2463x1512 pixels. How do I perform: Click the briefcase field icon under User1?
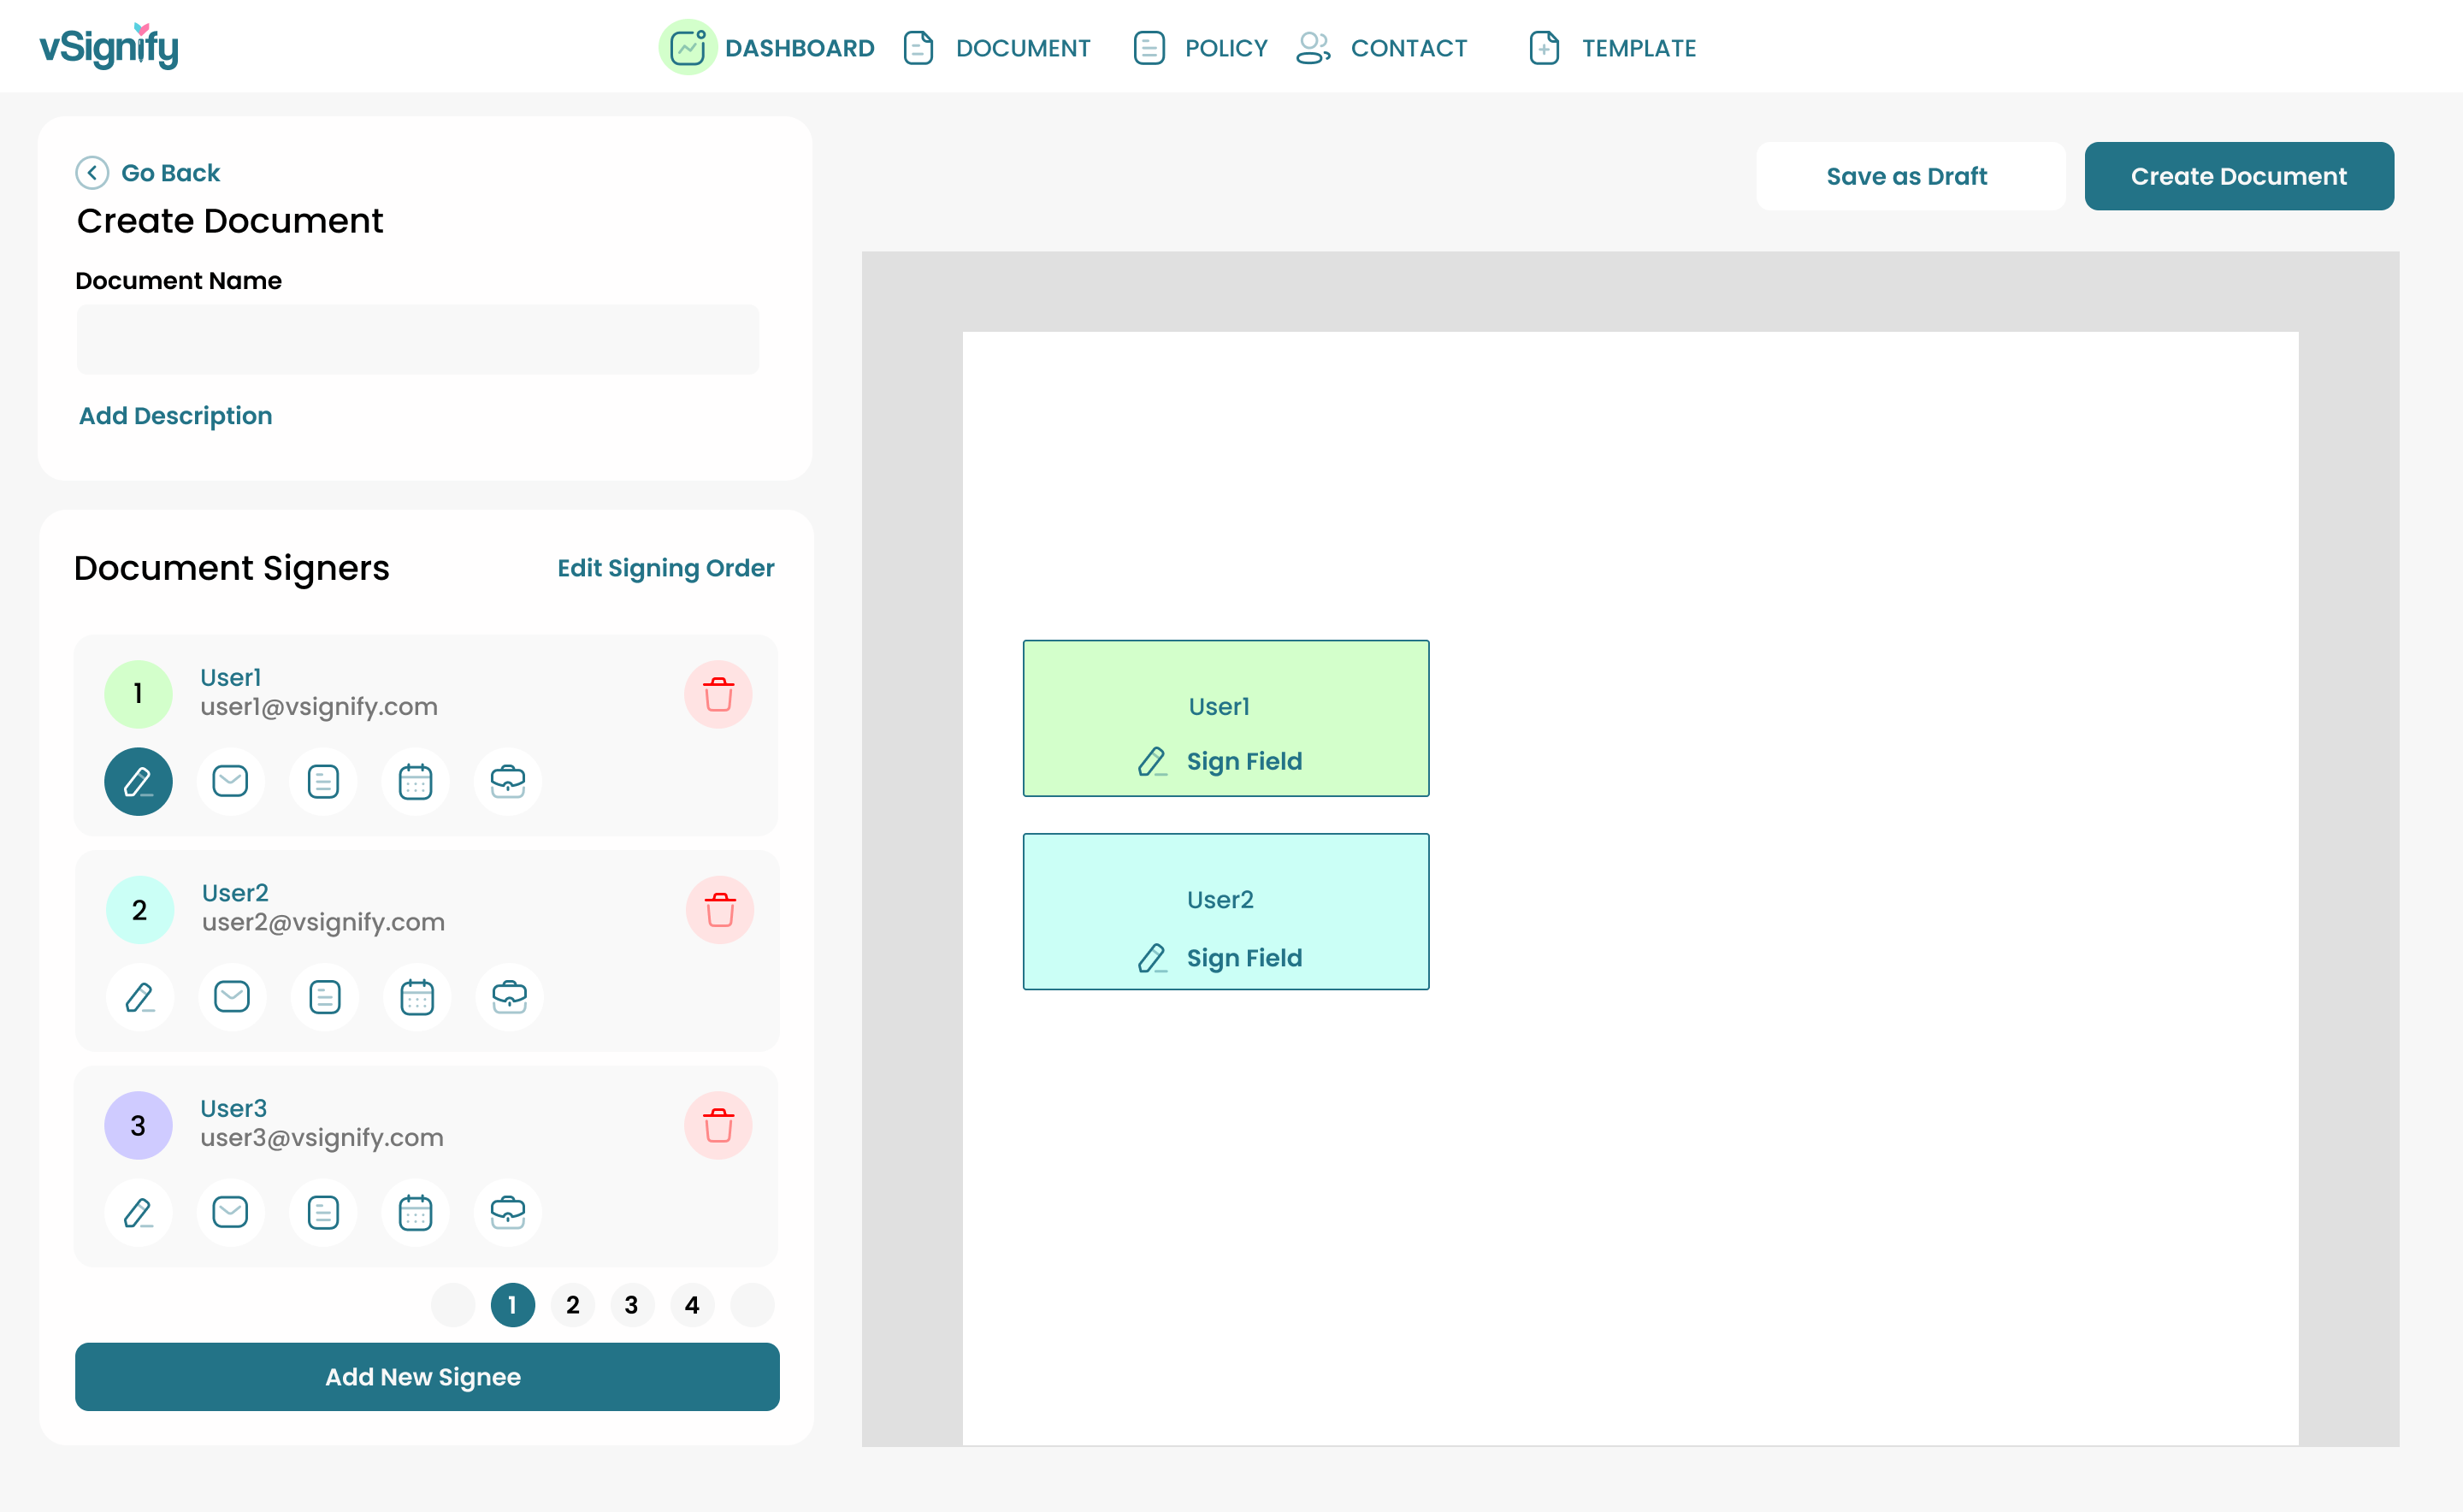[x=507, y=782]
